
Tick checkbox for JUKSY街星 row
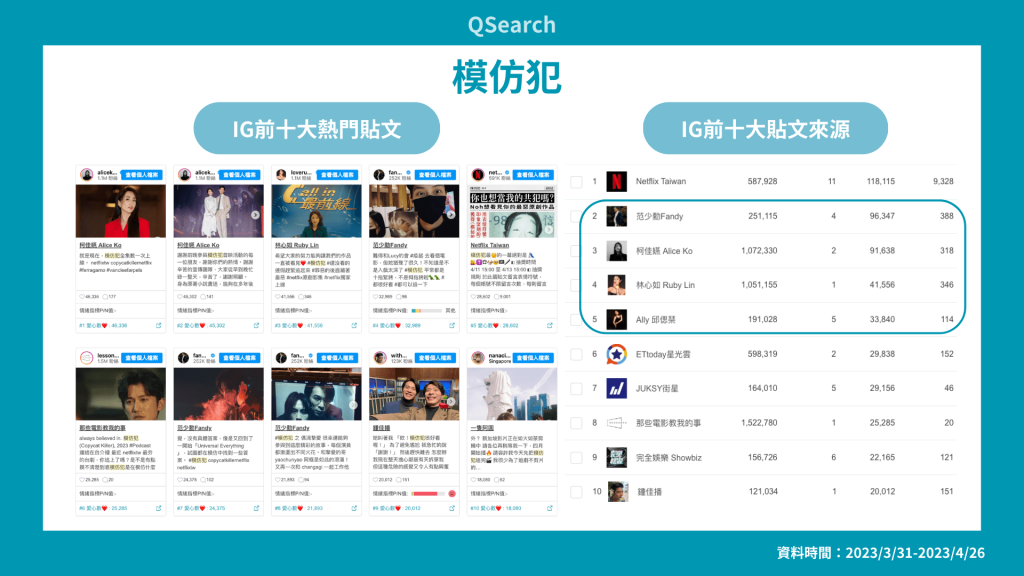point(576,389)
